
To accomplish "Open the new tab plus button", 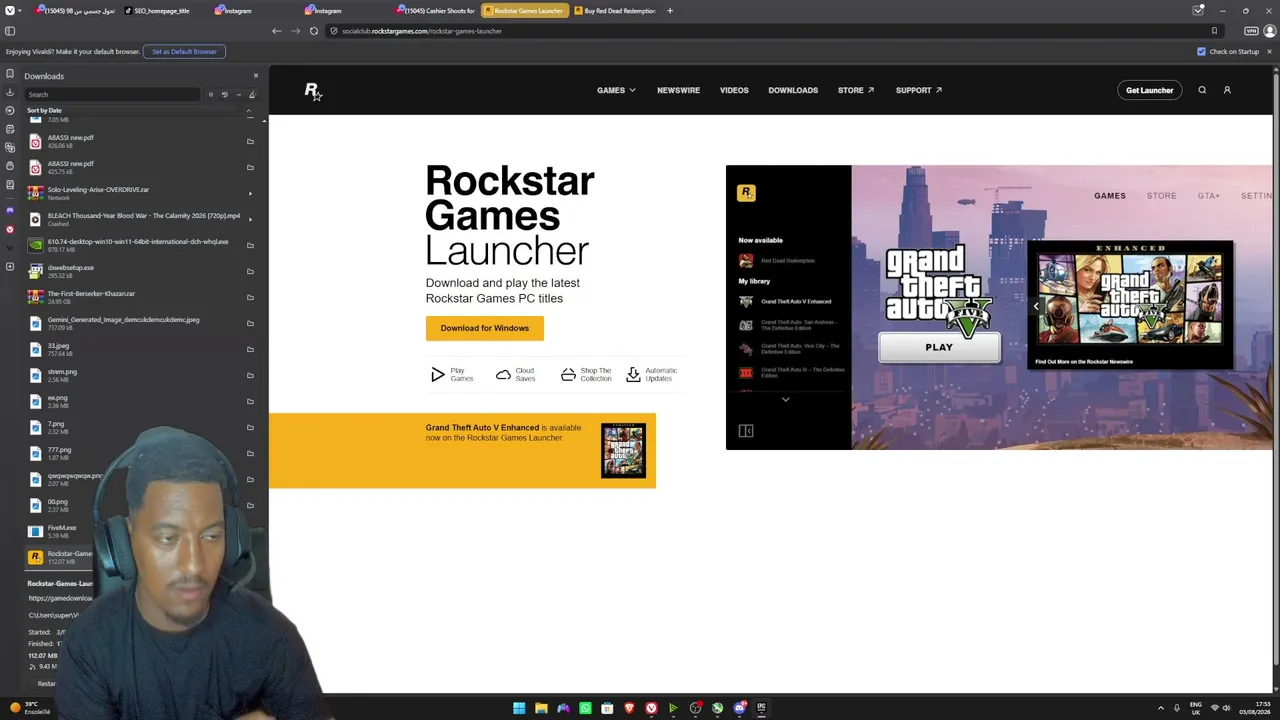I will [x=670, y=11].
